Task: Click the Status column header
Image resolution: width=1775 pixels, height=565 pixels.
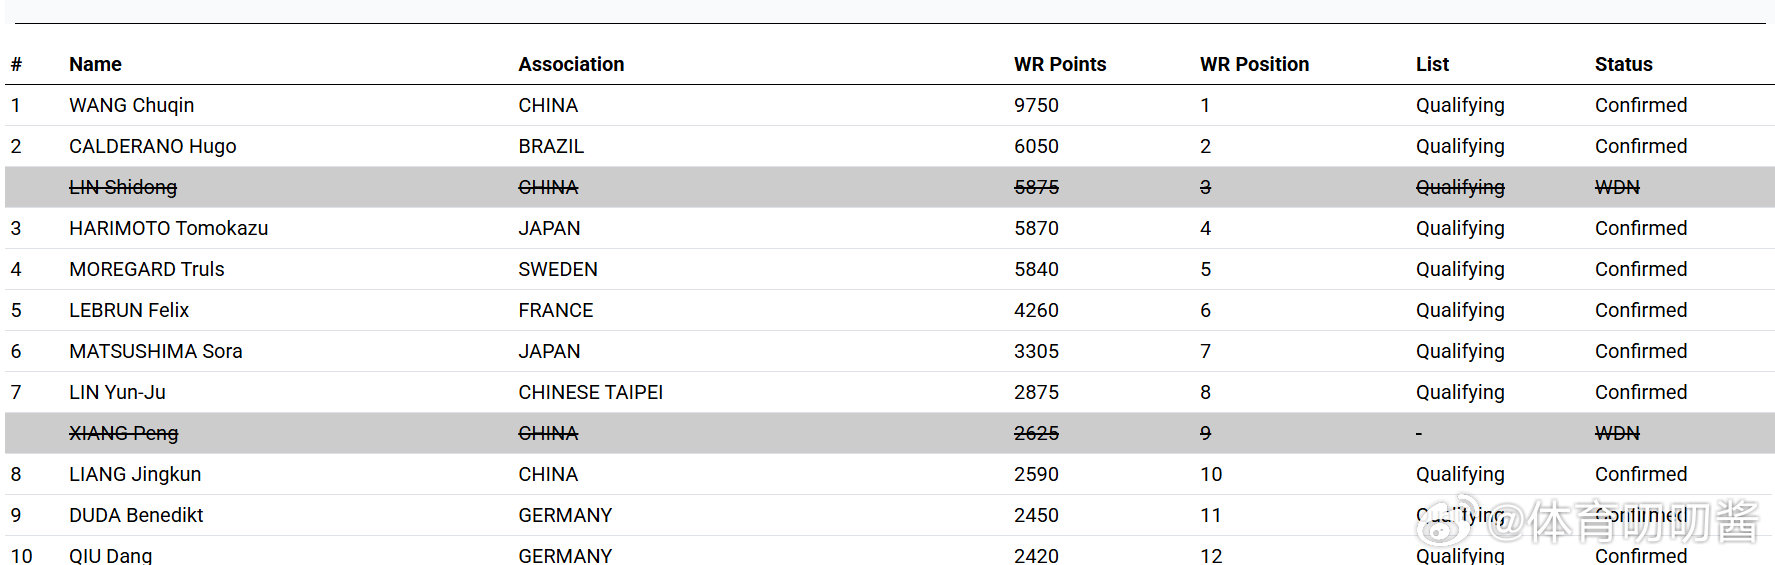Action: click(x=1622, y=64)
